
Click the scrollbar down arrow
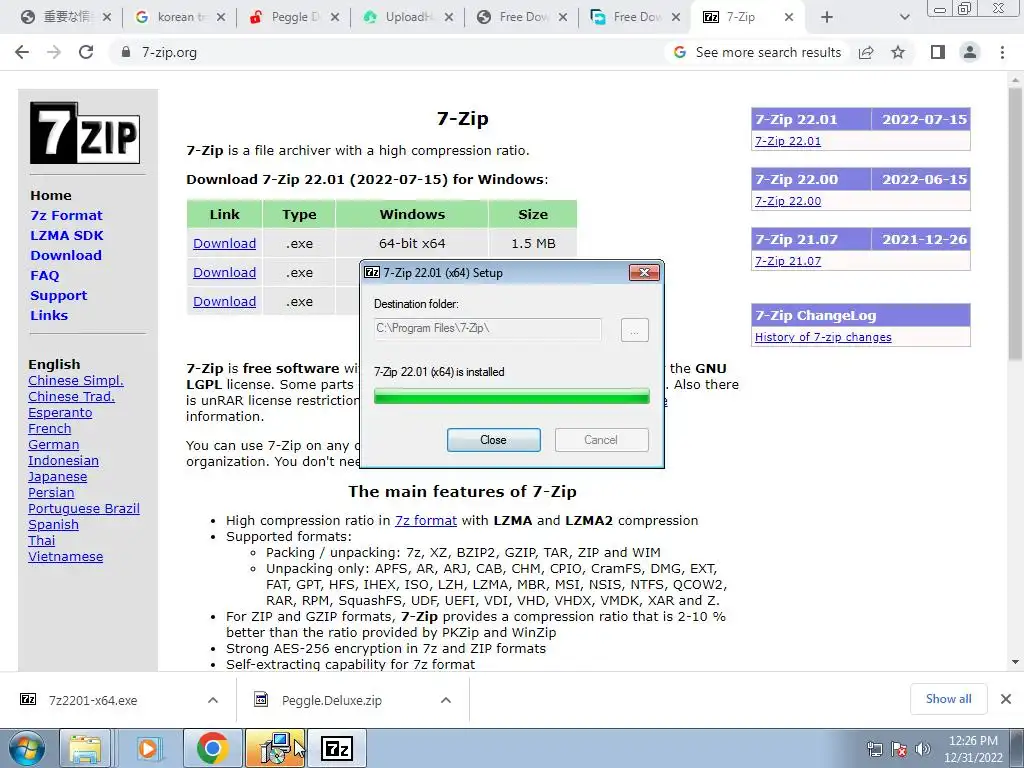1015,662
